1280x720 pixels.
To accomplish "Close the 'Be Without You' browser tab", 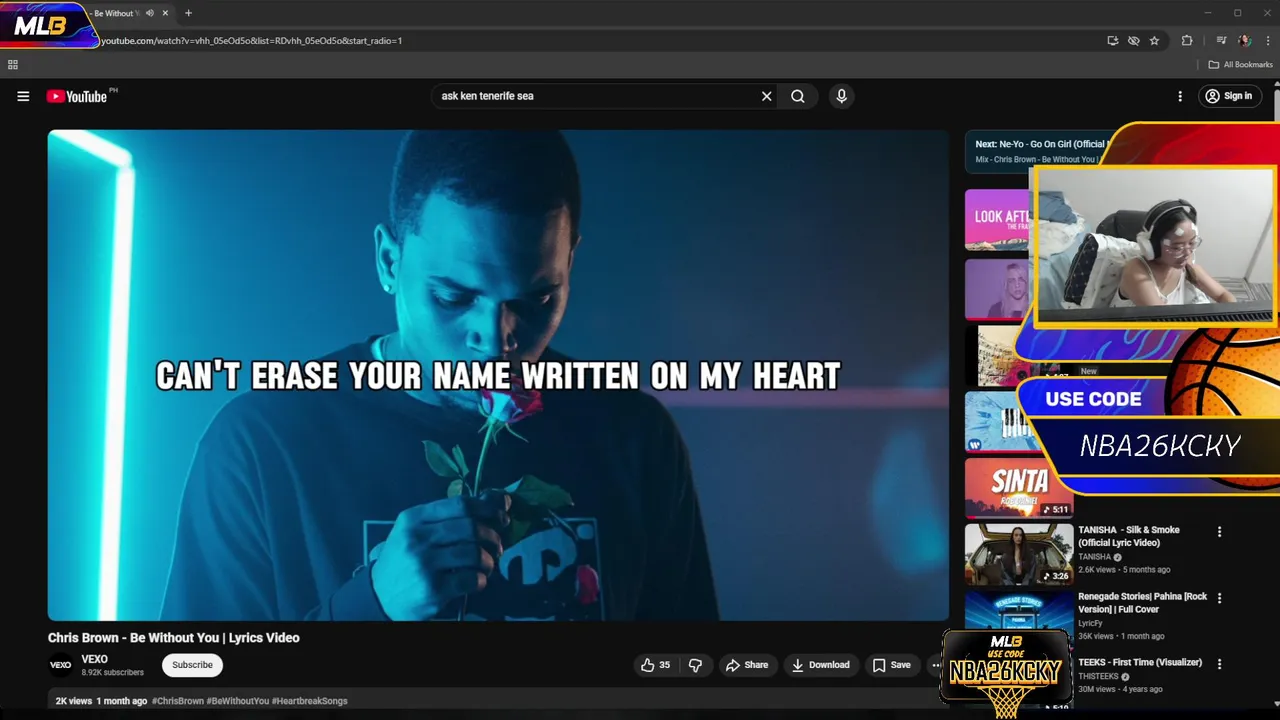I will click(x=166, y=13).
